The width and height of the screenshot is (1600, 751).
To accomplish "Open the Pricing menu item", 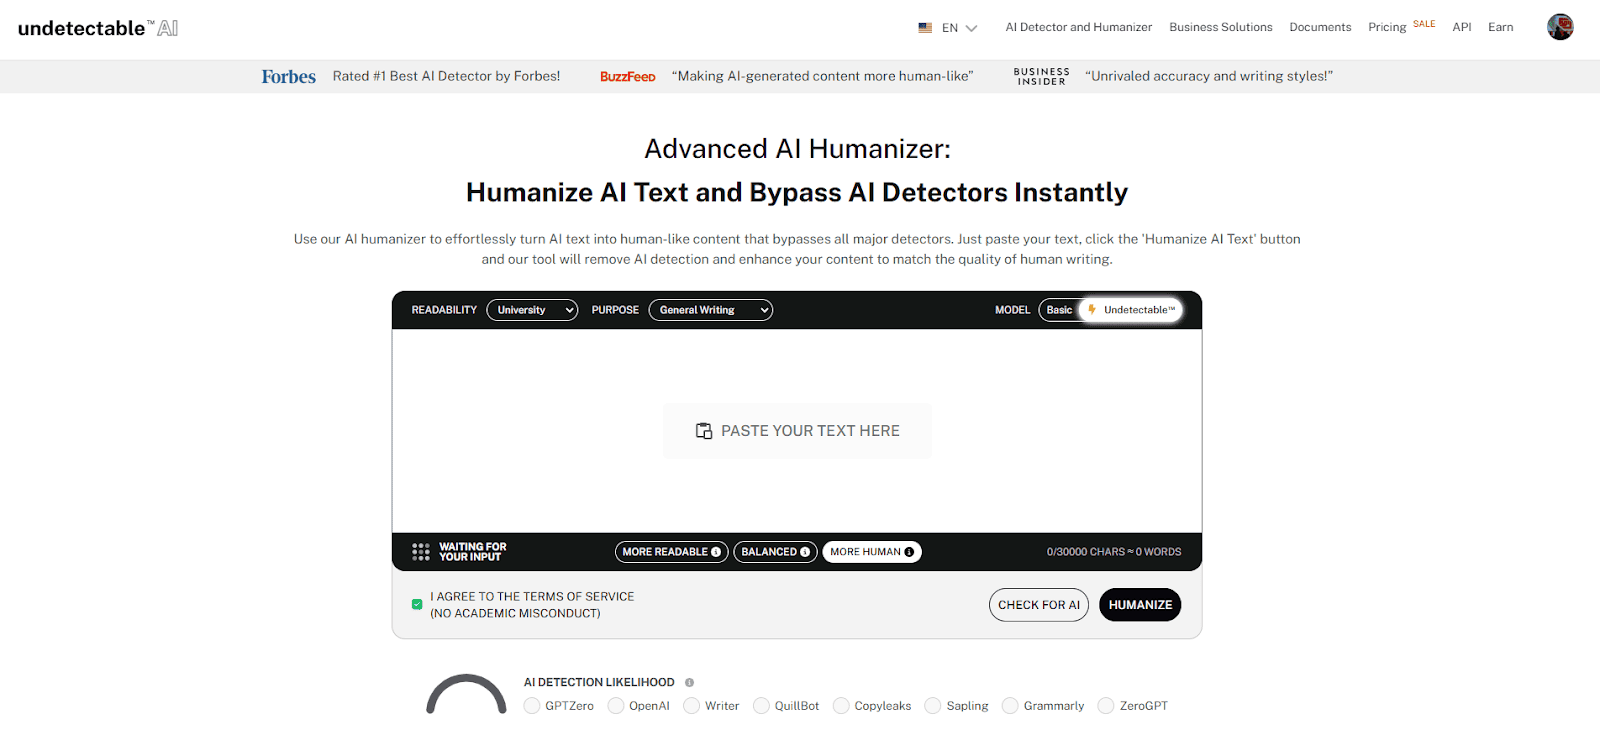I will [x=1386, y=27].
